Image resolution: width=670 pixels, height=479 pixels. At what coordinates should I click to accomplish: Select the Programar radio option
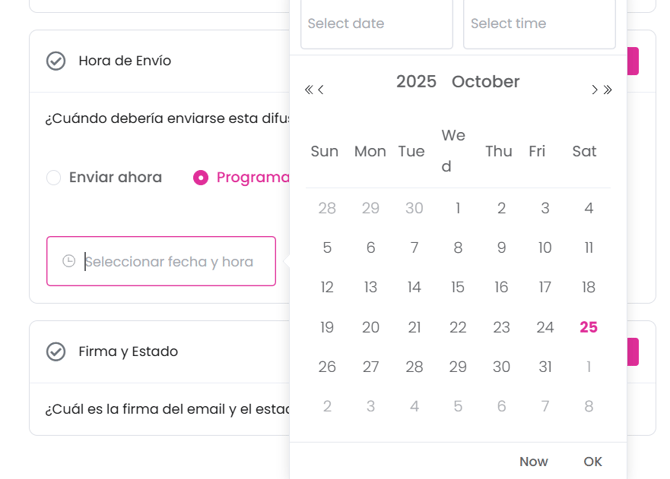click(x=201, y=178)
